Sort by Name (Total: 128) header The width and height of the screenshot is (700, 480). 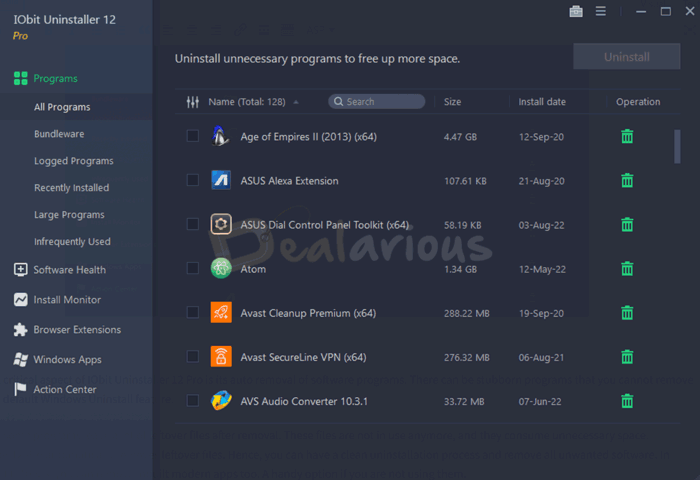click(247, 102)
